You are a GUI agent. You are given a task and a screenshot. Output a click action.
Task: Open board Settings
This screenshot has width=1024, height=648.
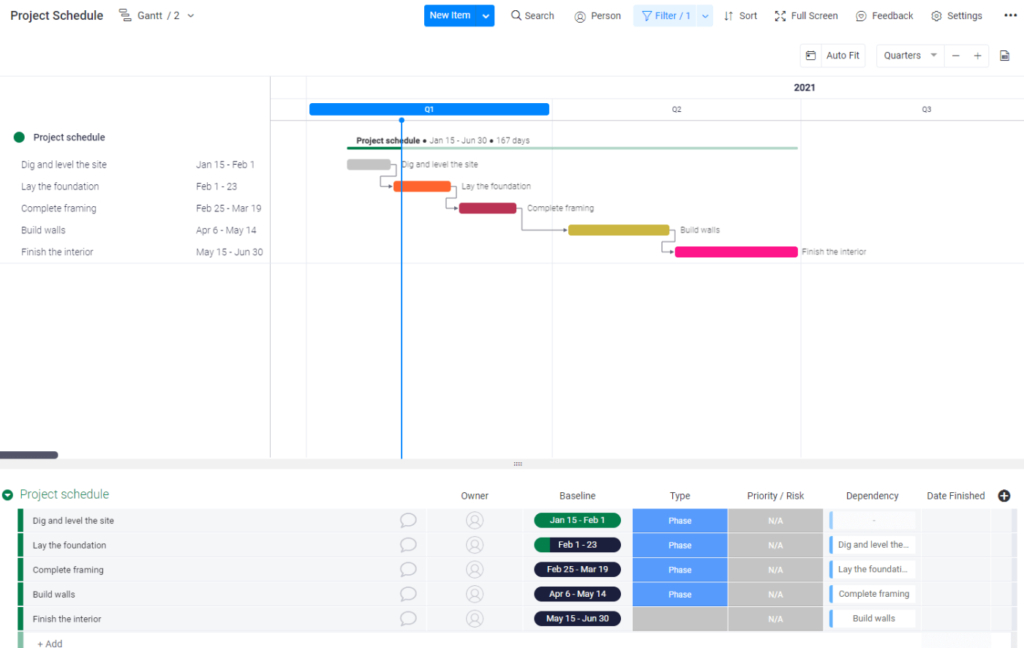[956, 15]
